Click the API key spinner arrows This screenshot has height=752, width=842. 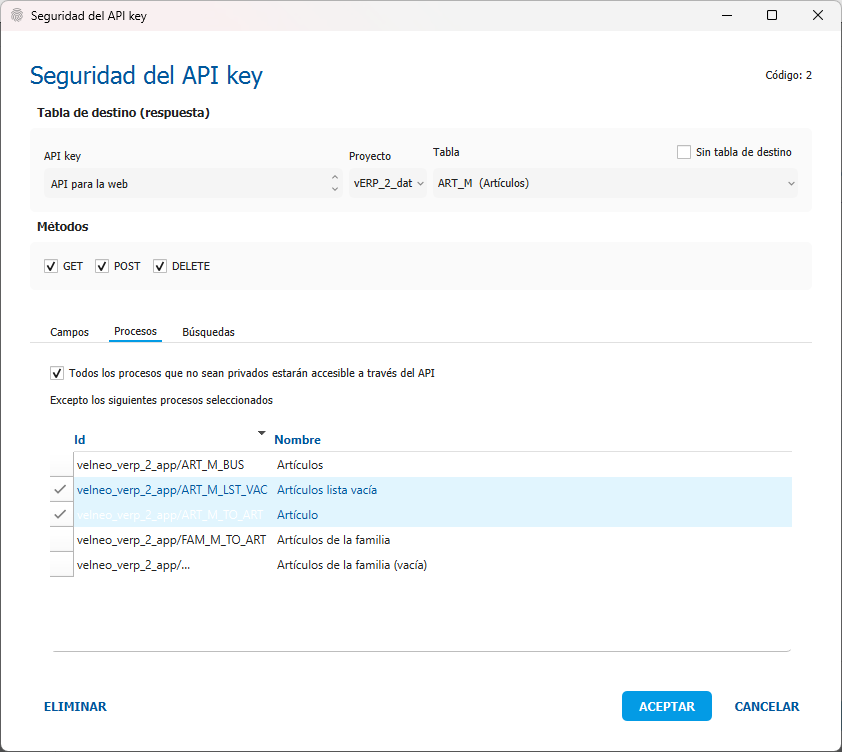pyautogui.click(x=334, y=184)
